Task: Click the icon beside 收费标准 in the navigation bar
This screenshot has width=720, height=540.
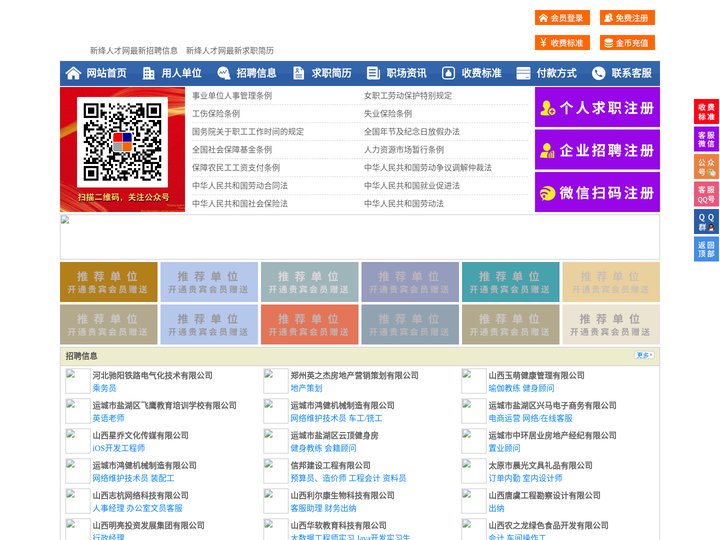Action: point(448,73)
